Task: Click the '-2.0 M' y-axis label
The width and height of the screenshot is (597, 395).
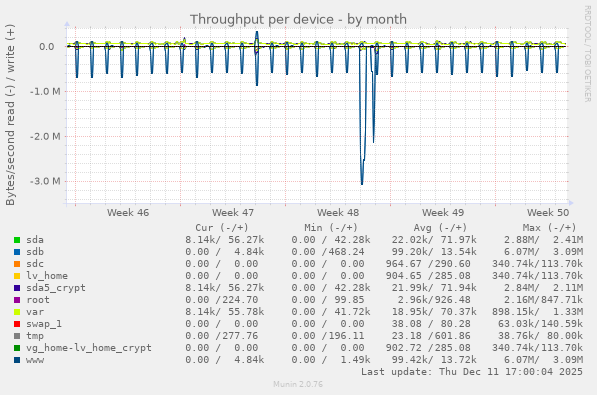Action: 45,136
